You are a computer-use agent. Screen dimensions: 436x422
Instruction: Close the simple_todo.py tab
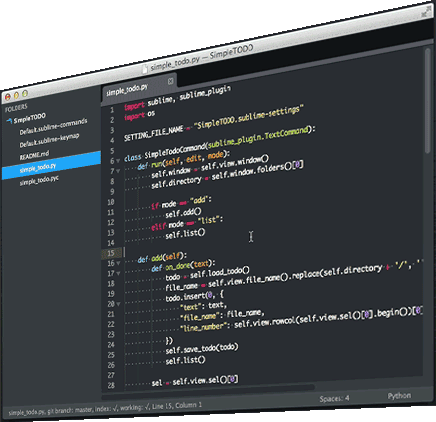[x=170, y=81]
